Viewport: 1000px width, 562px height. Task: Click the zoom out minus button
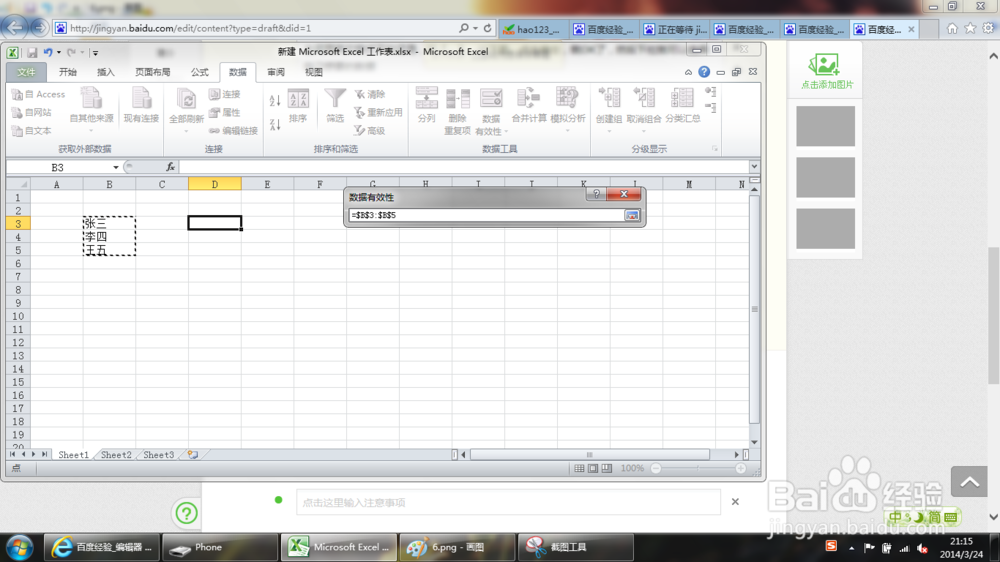point(656,468)
